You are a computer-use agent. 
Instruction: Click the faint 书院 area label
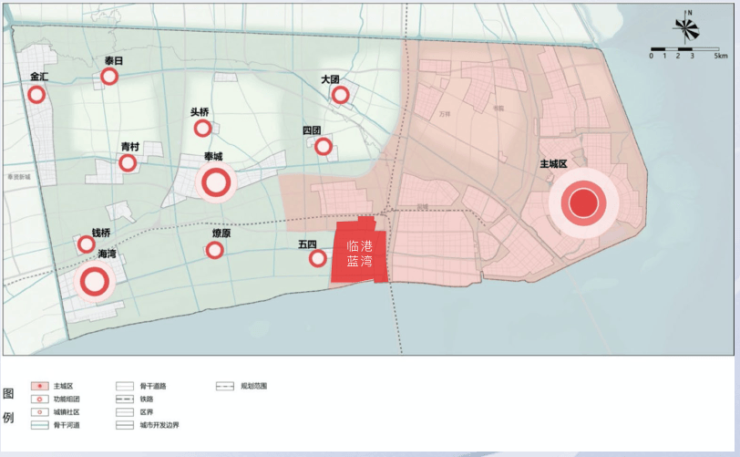498,108
